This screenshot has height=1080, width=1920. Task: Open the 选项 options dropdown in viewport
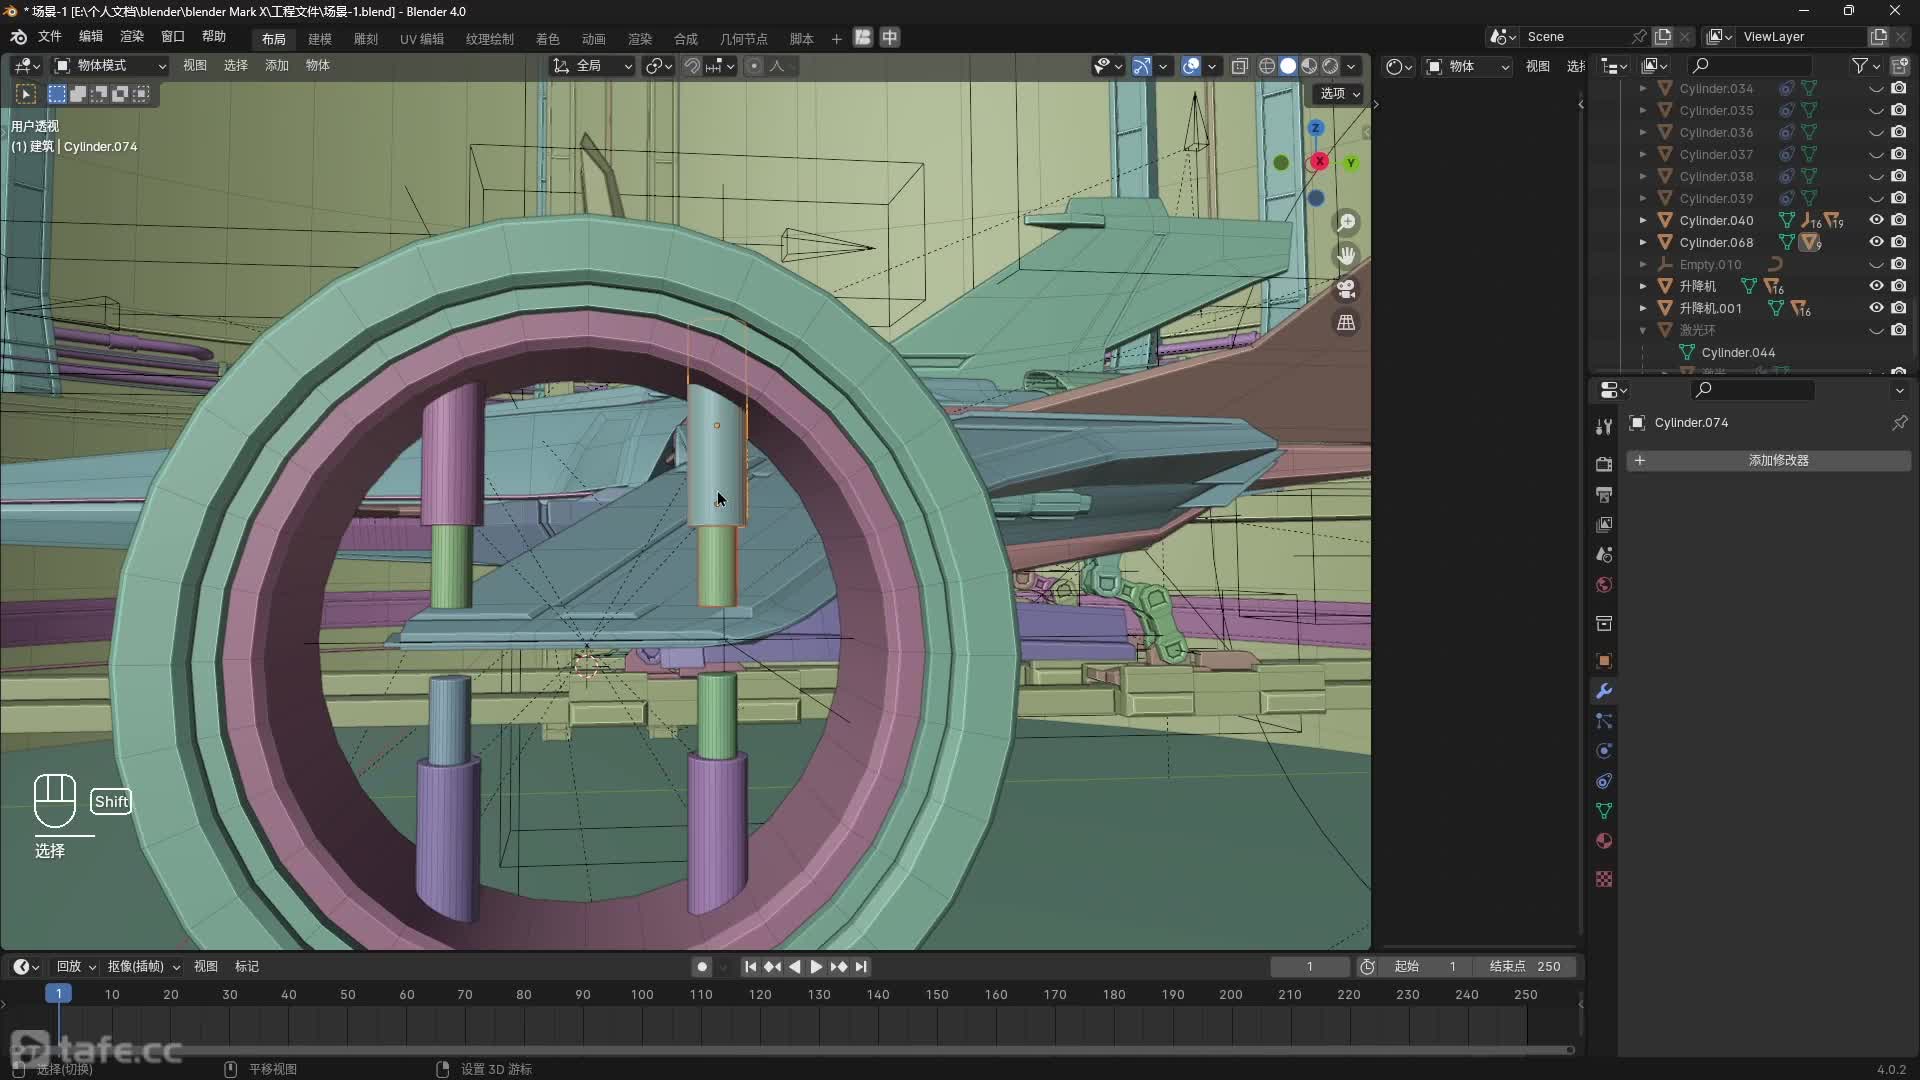[x=1339, y=93]
